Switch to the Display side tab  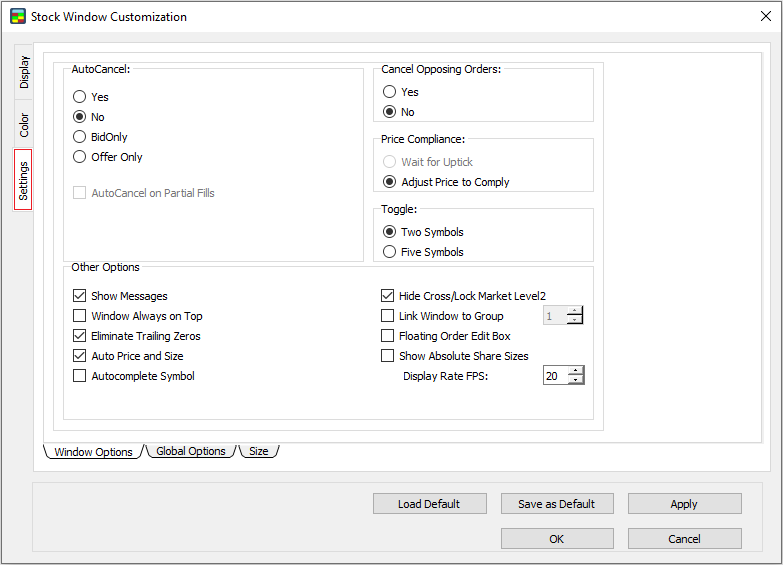pyautogui.click(x=24, y=72)
